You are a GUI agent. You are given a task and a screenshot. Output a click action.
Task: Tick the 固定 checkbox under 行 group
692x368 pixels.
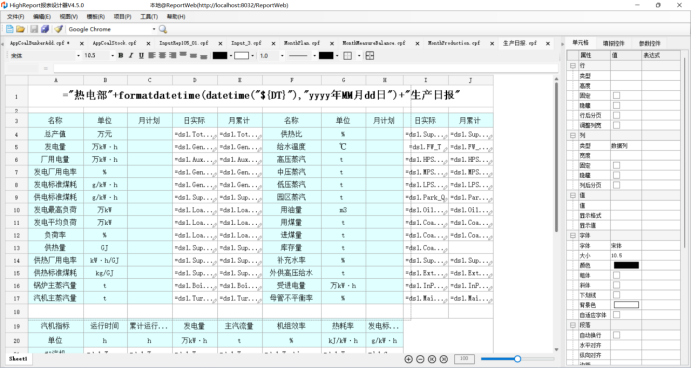pyautogui.click(x=617, y=95)
